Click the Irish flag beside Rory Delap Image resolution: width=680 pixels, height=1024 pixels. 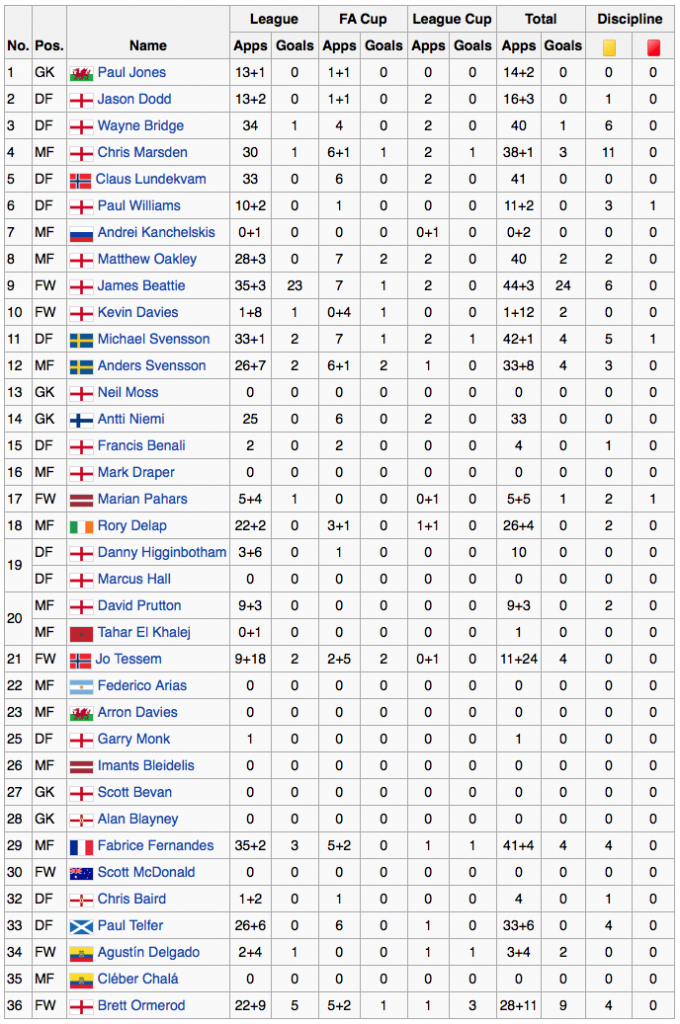coord(81,526)
